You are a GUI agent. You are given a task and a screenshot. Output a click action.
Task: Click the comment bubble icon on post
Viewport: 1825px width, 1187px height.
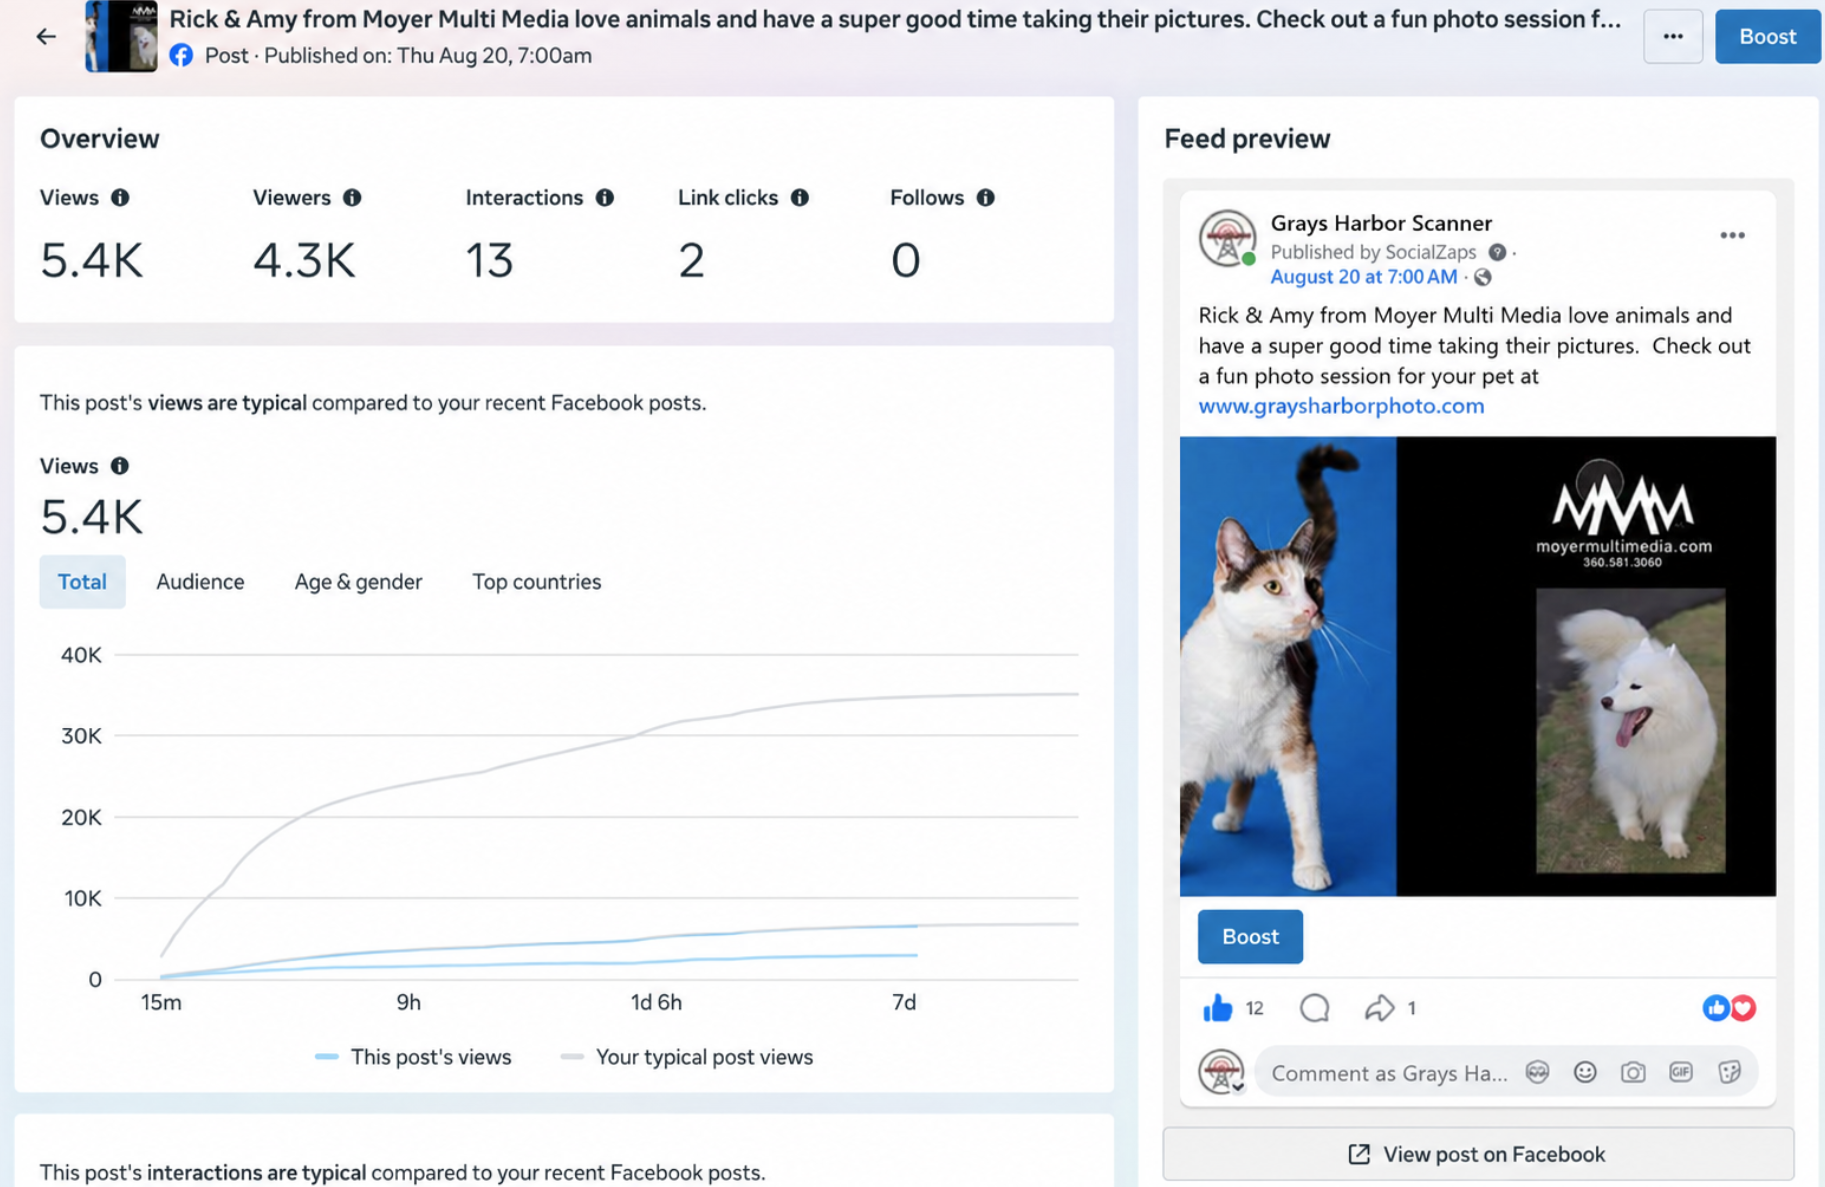tap(1314, 1008)
